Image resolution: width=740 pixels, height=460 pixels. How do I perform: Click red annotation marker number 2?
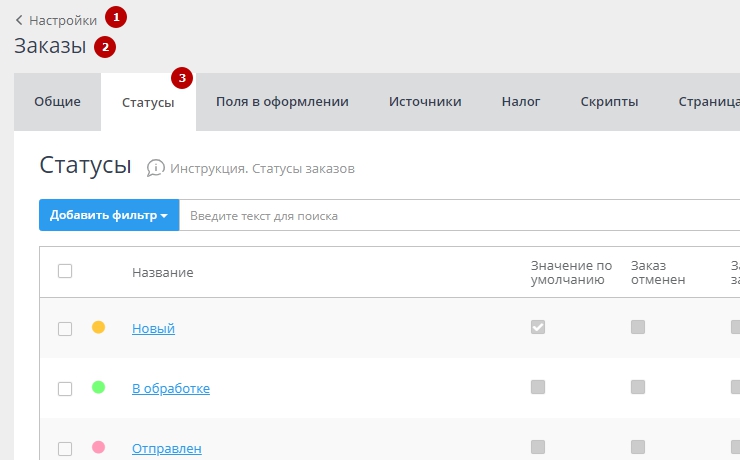point(105,46)
